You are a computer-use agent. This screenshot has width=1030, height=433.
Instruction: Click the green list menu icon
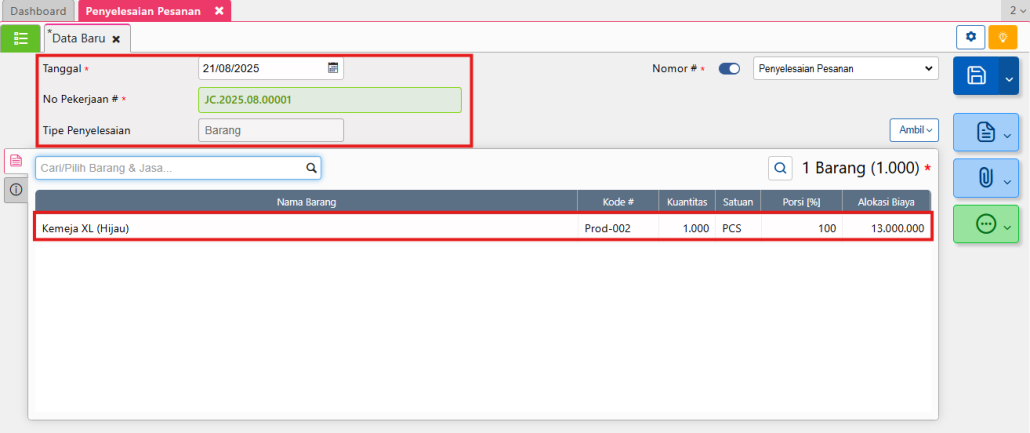(21, 38)
